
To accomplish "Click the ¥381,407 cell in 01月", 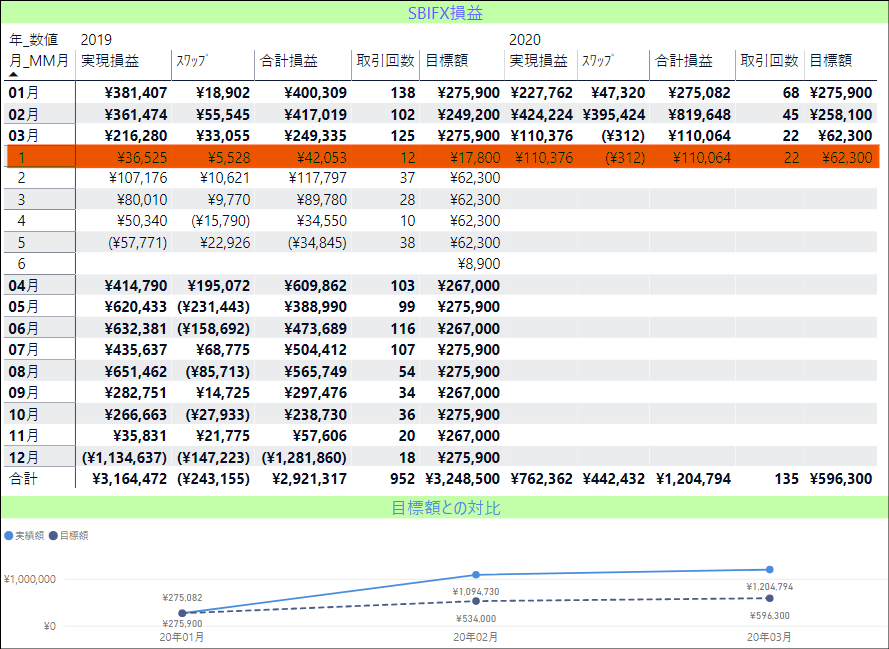I will point(136,93).
